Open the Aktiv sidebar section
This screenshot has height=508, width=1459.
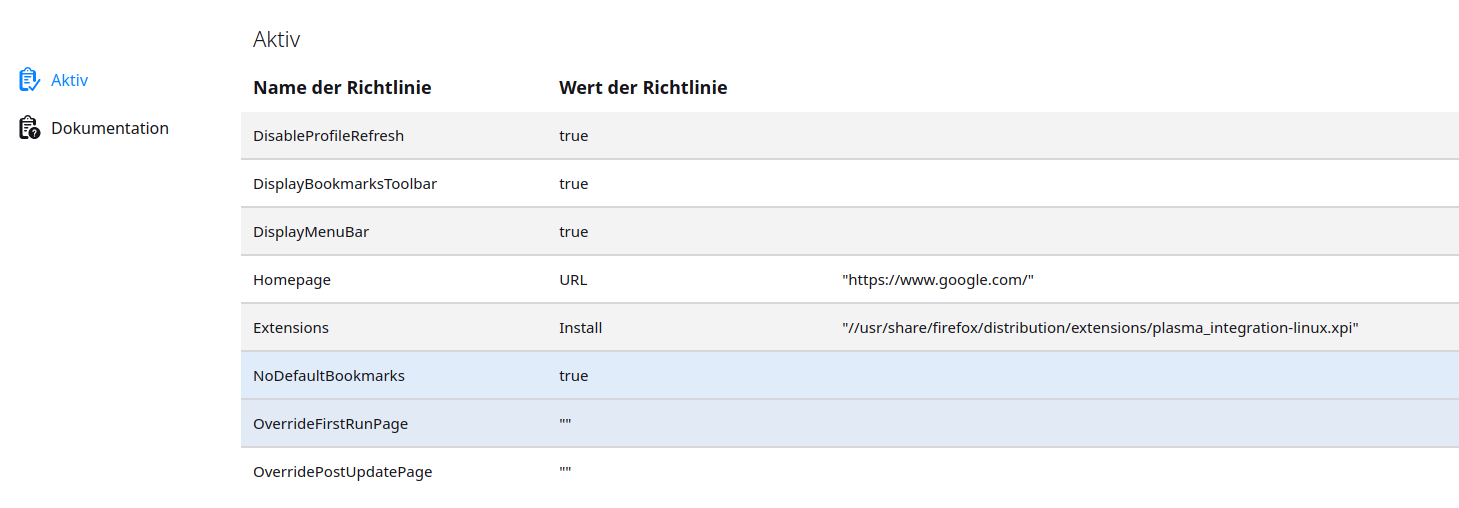[x=69, y=80]
